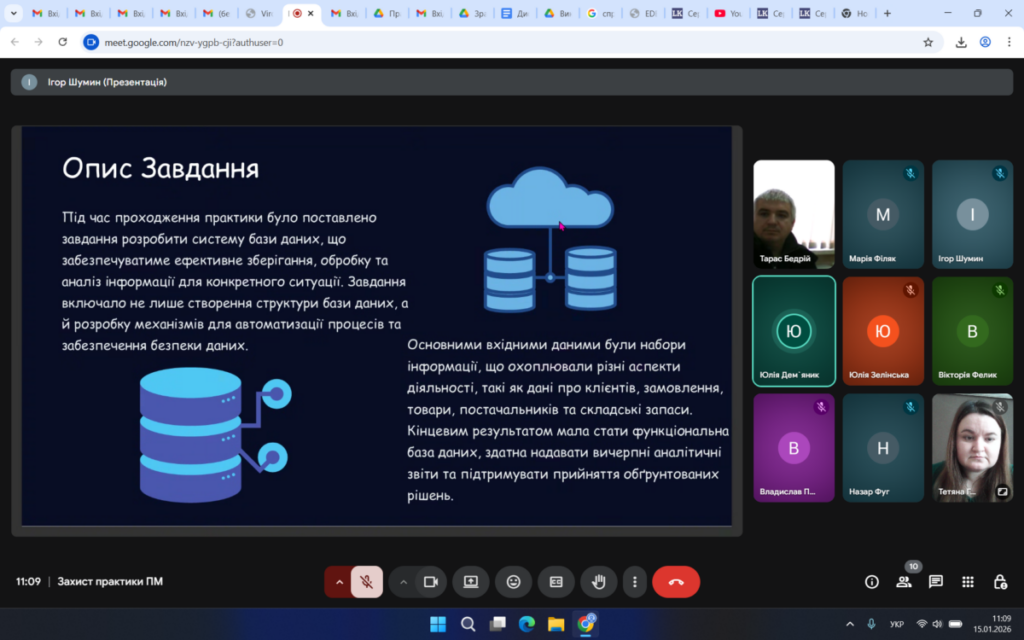Show the participants people panel
Screen dimensions: 1024x640
tap(904, 582)
